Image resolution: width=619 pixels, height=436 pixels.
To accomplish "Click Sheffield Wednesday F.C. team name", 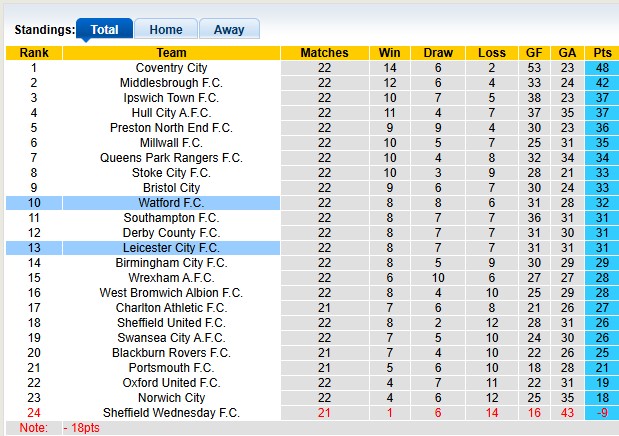I will [x=171, y=413].
